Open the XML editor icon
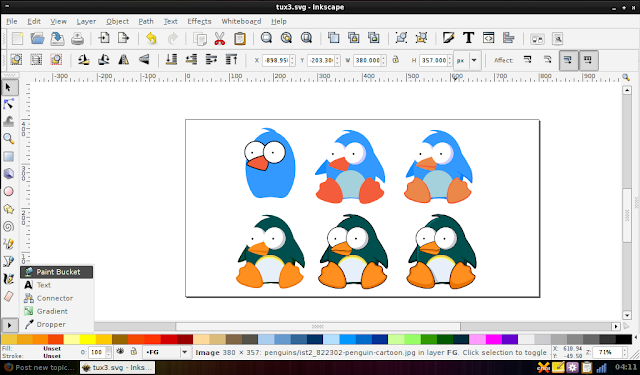This screenshot has width=640, height=375. coord(489,38)
